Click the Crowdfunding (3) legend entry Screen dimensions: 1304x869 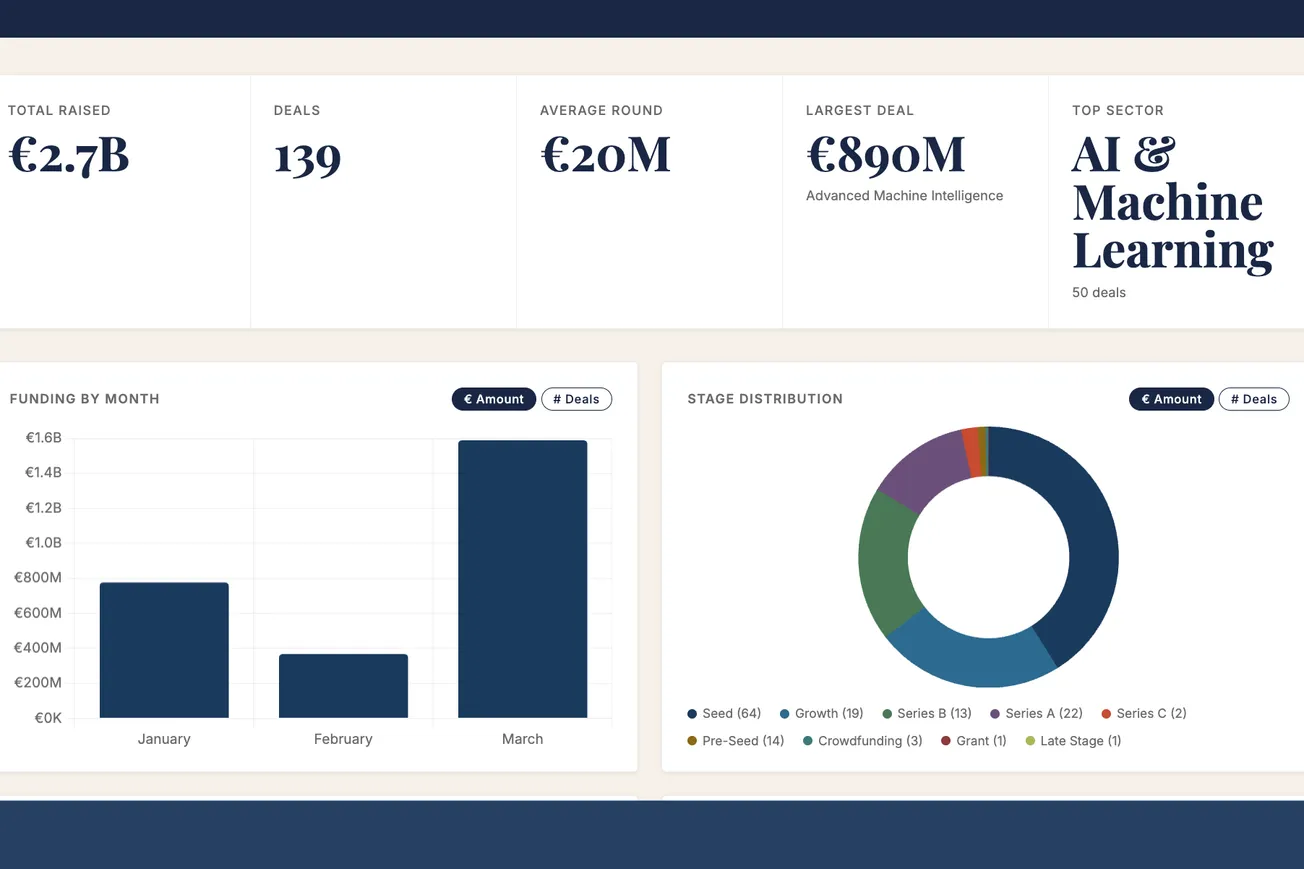[862, 741]
